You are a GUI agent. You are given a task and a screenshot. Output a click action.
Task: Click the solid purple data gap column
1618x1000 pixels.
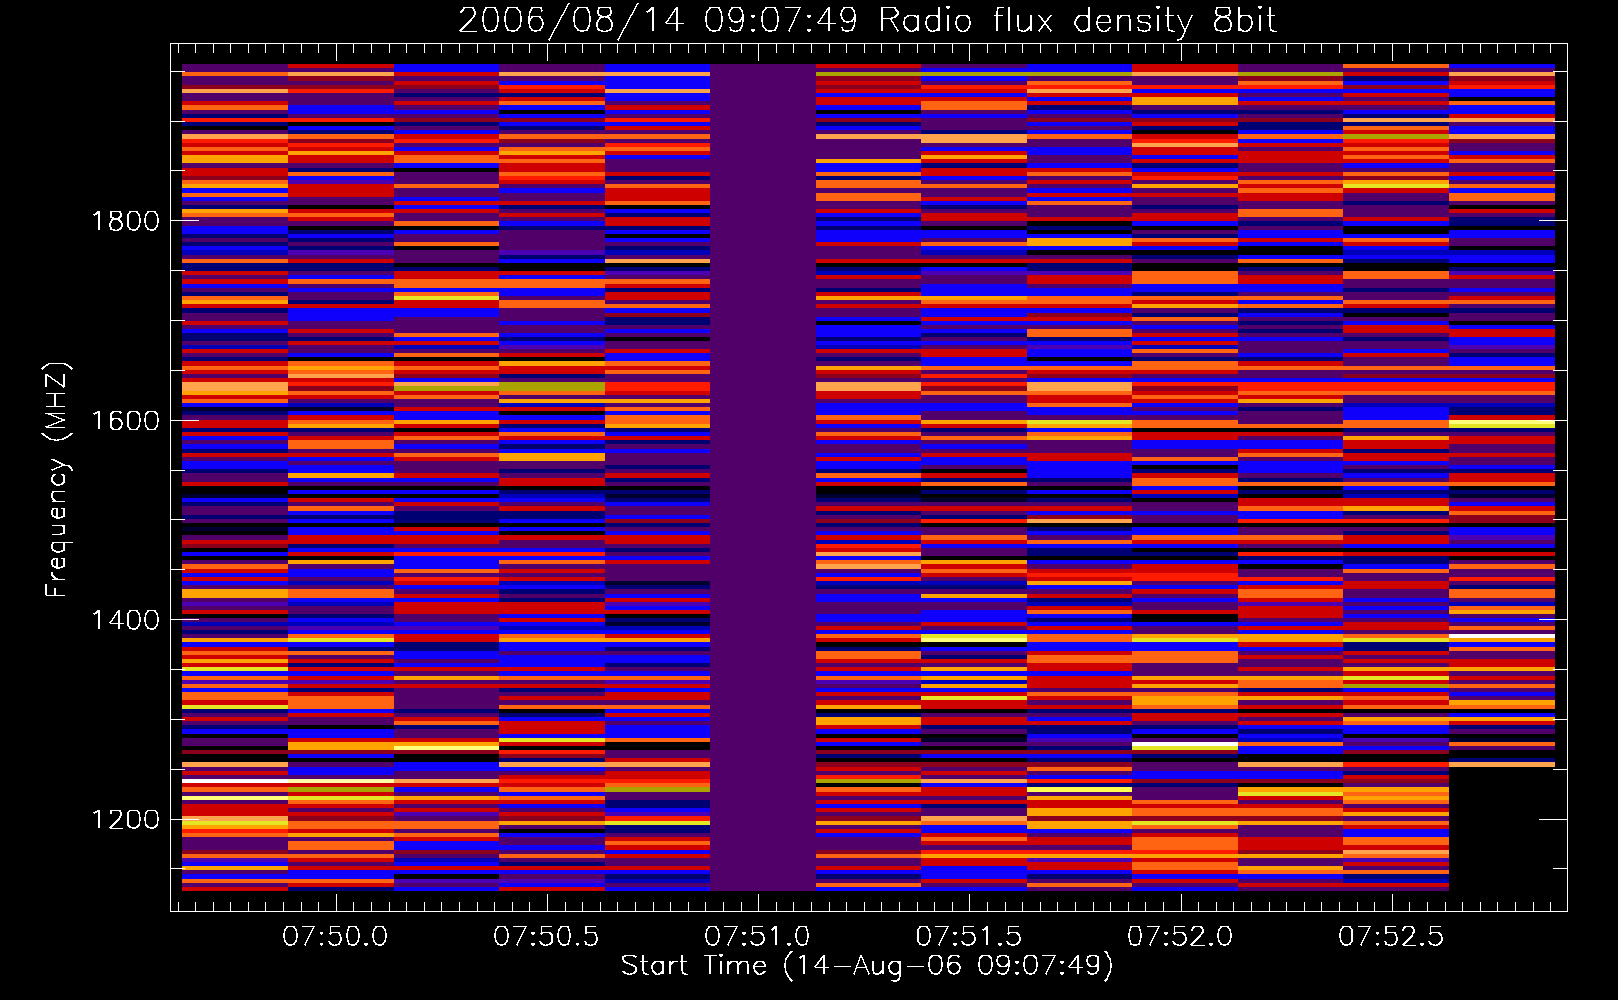763,477
